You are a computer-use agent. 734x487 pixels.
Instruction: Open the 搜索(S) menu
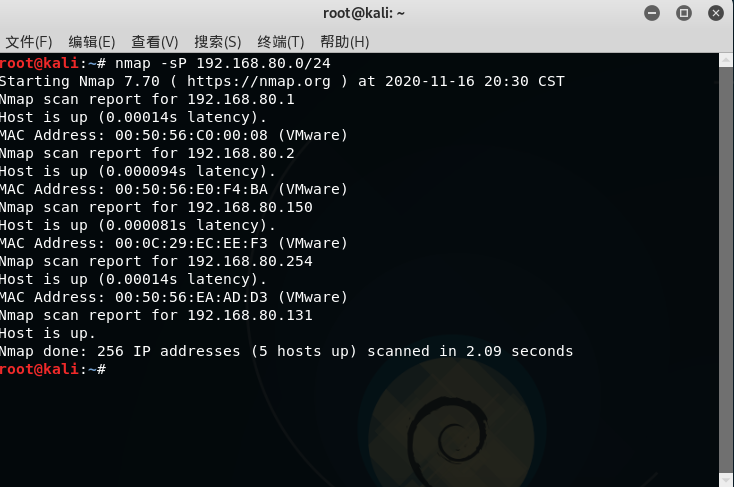click(218, 42)
